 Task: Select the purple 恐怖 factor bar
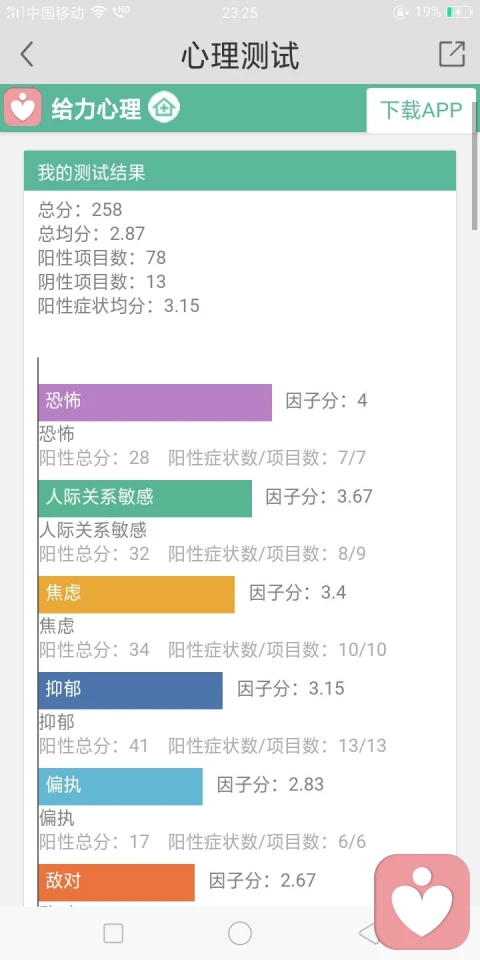155,402
